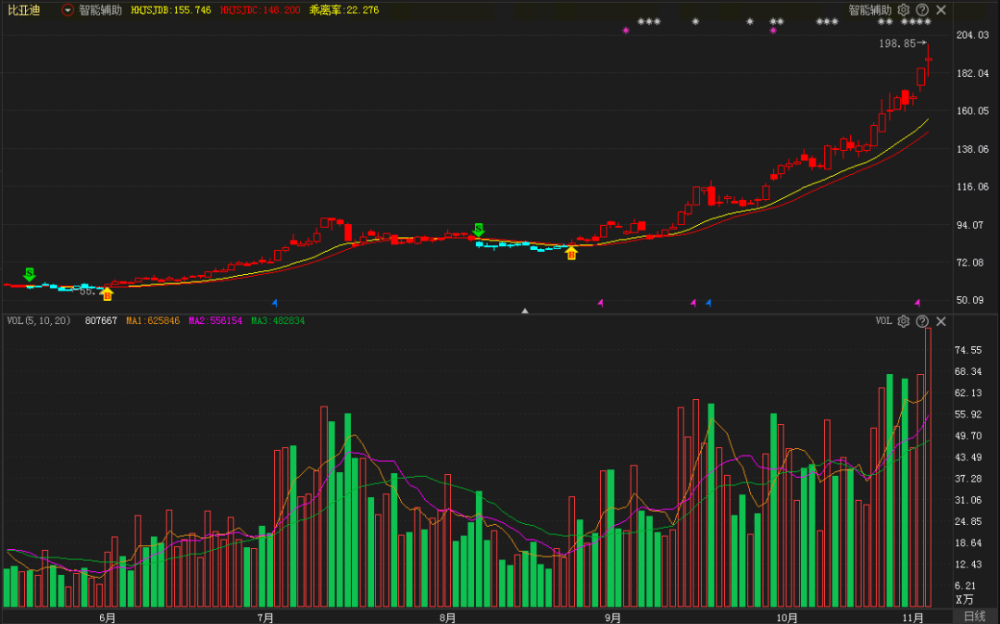
Task: Click the first magenta dot signal in September
Action: tap(626, 30)
